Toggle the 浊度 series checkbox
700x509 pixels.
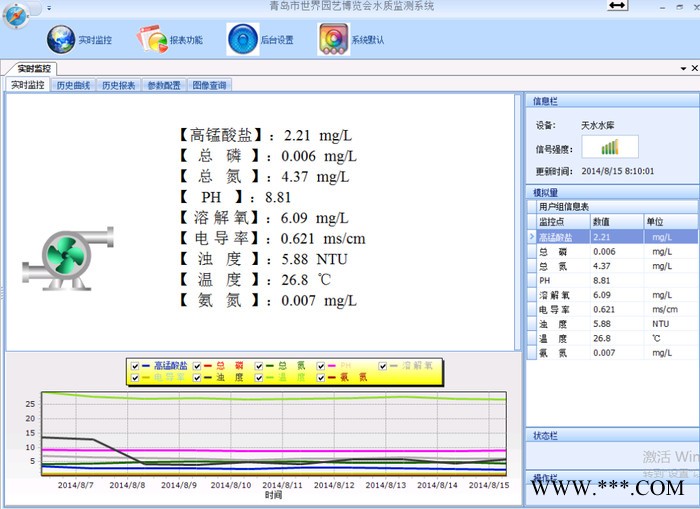[x=197, y=378]
